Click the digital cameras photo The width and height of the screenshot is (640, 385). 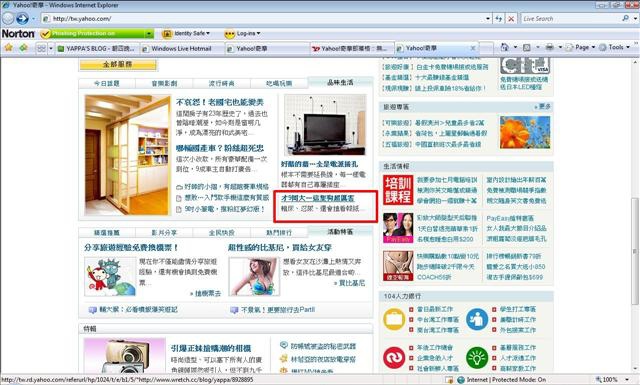(125, 356)
